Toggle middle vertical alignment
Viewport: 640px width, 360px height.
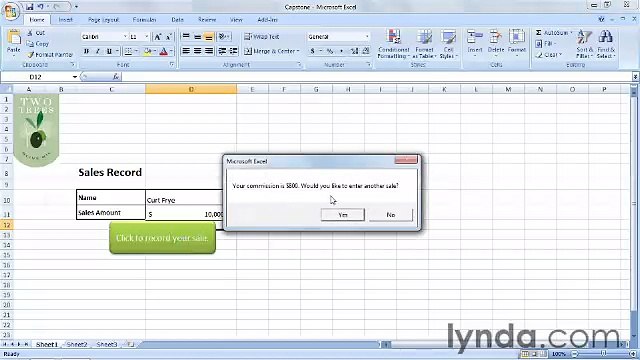(x=197, y=37)
